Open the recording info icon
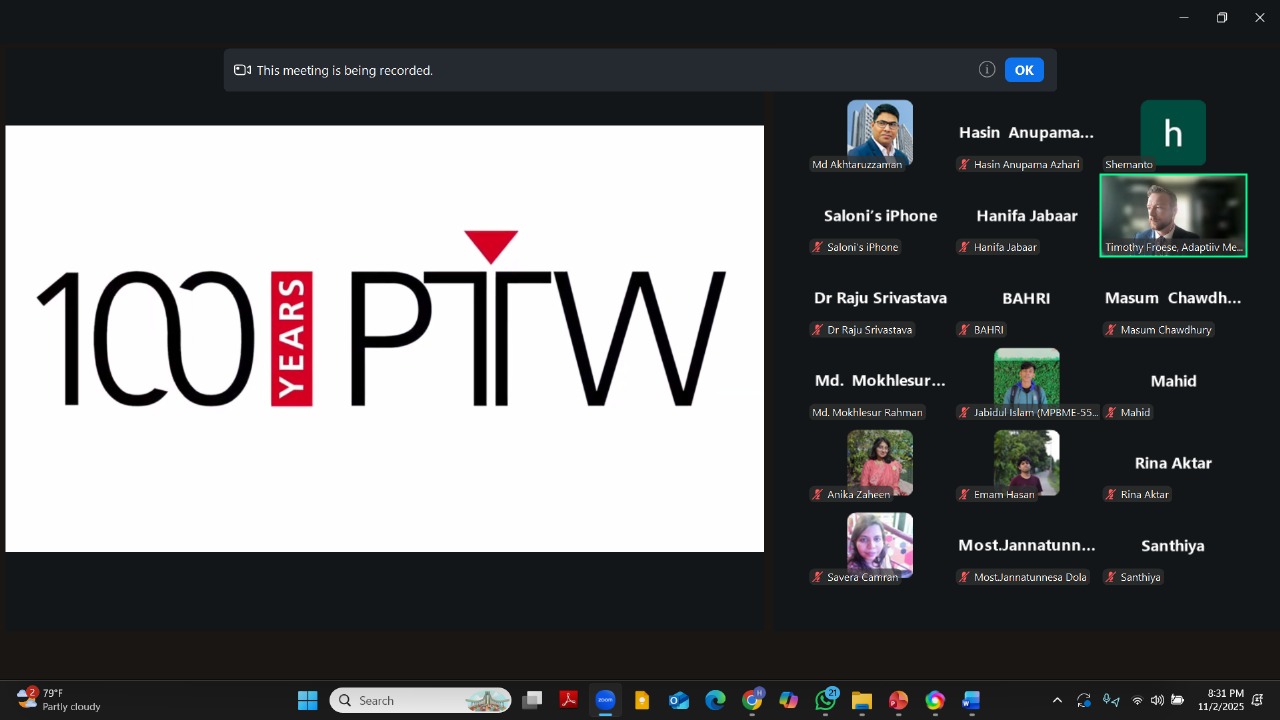The height and width of the screenshot is (720, 1280). [987, 70]
